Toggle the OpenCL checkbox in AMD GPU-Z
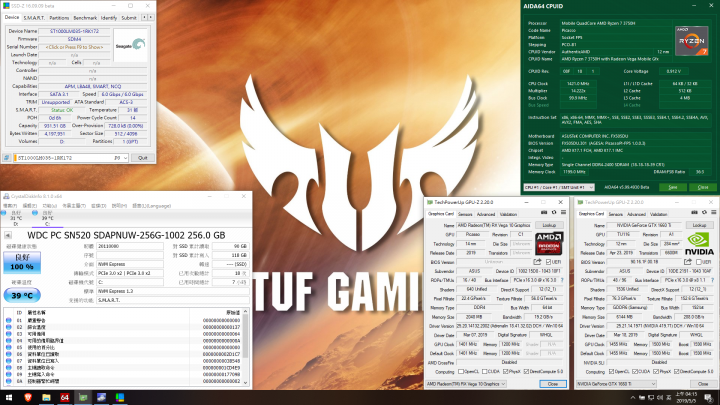The width and height of the screenshot is (720, 405). 461,371
